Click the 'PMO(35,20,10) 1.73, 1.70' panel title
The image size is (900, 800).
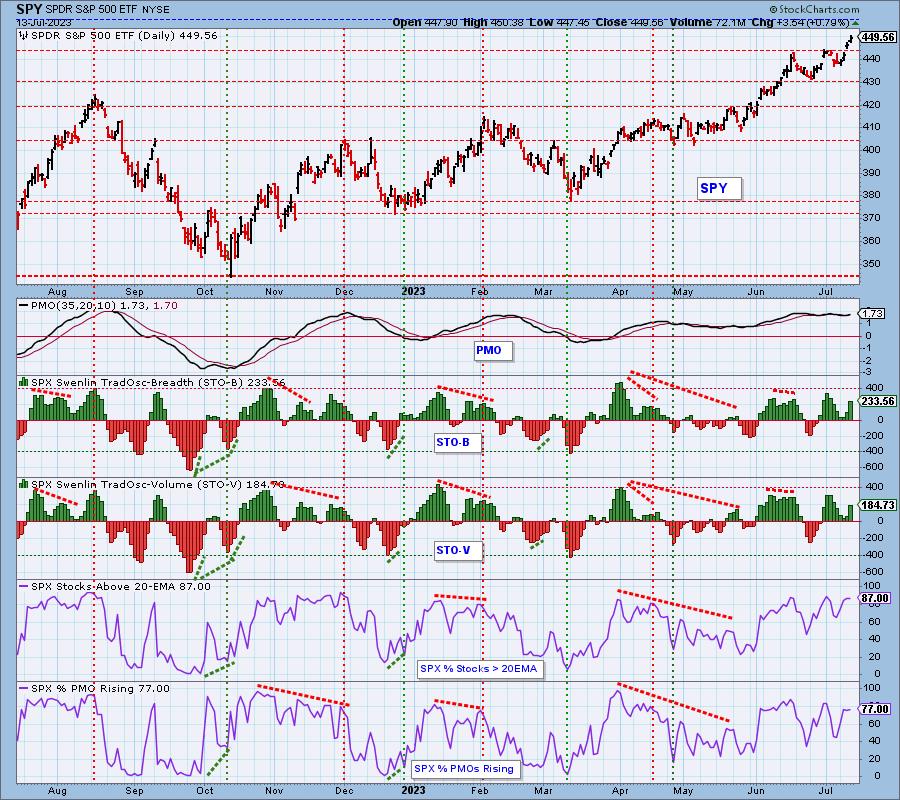pos(104,306)
